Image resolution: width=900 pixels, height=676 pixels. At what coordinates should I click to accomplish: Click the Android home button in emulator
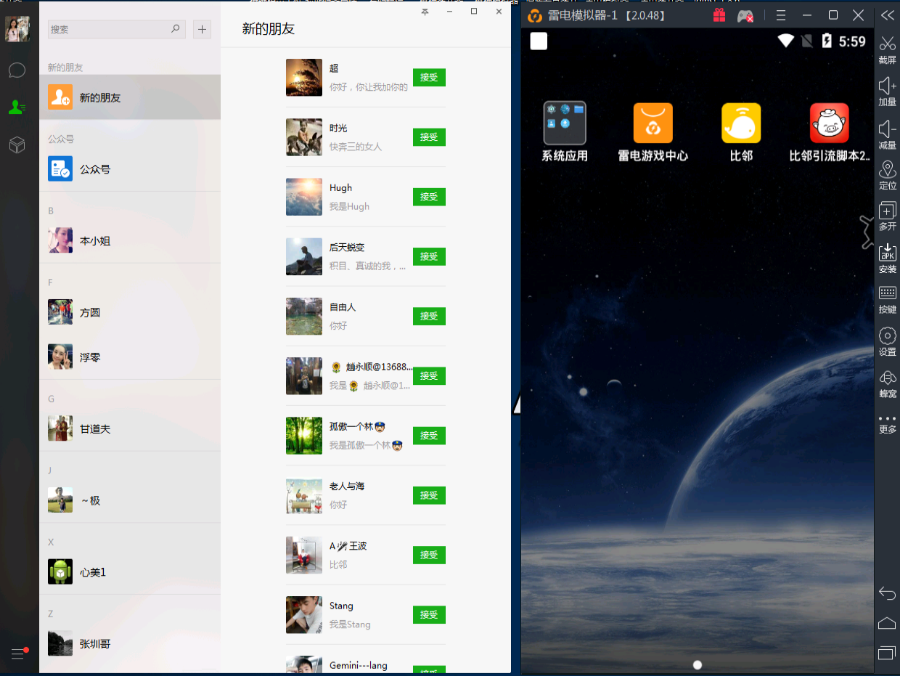tap(887, 623)
